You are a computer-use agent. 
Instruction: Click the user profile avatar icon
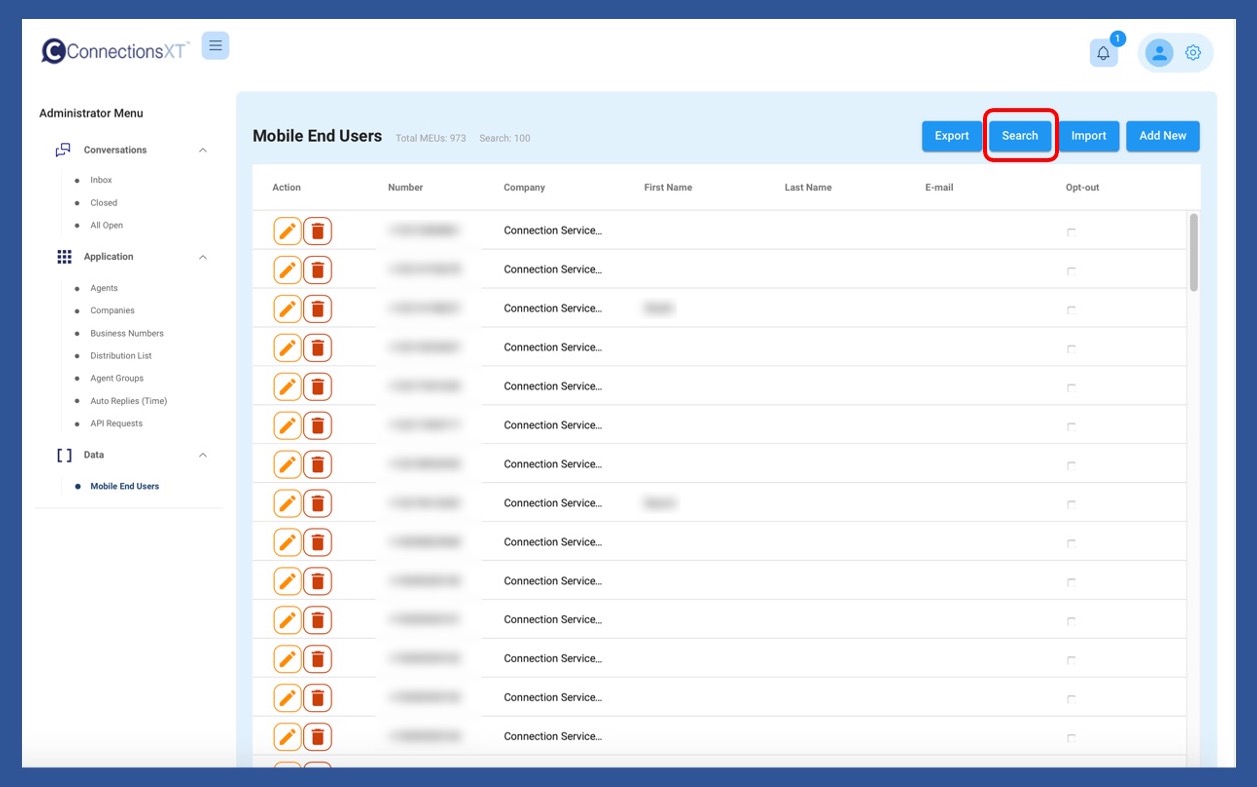(x=1159, y=53)
